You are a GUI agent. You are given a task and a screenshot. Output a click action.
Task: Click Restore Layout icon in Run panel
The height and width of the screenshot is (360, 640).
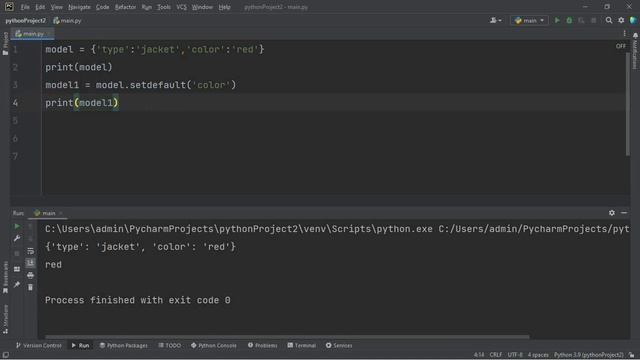coord(17,269)
